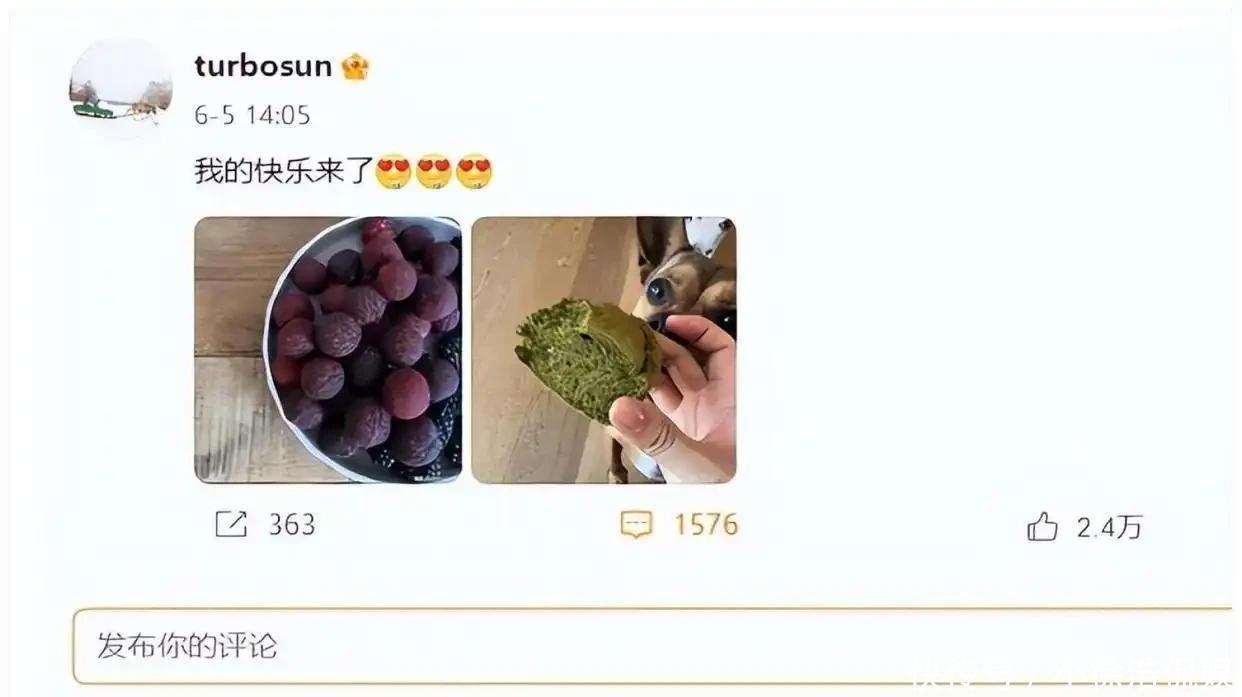This screenshot has width=1242, height=697.
Task: Click the comment count 1576
Action: 706,525
